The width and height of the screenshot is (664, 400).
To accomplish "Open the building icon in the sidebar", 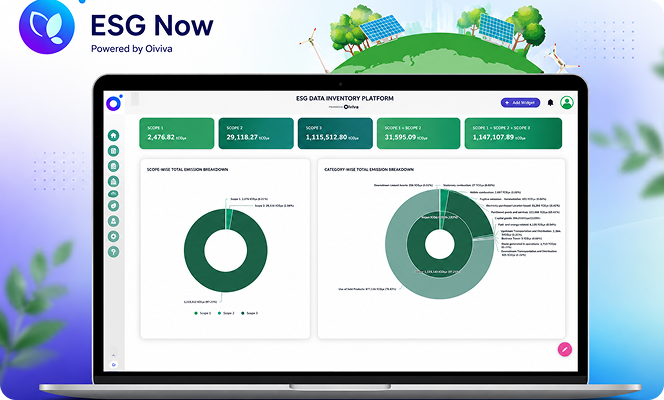I will pyautogui.click(x=113, y=181).
